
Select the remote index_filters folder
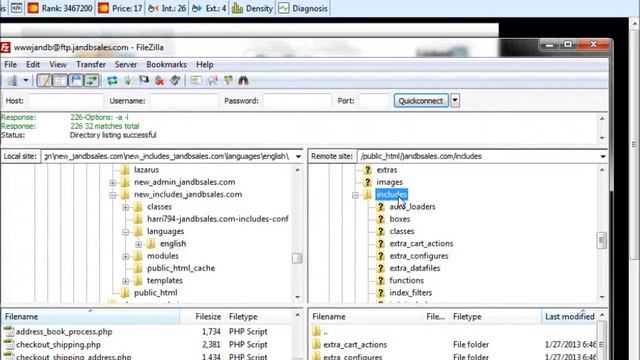click(411, 293)
